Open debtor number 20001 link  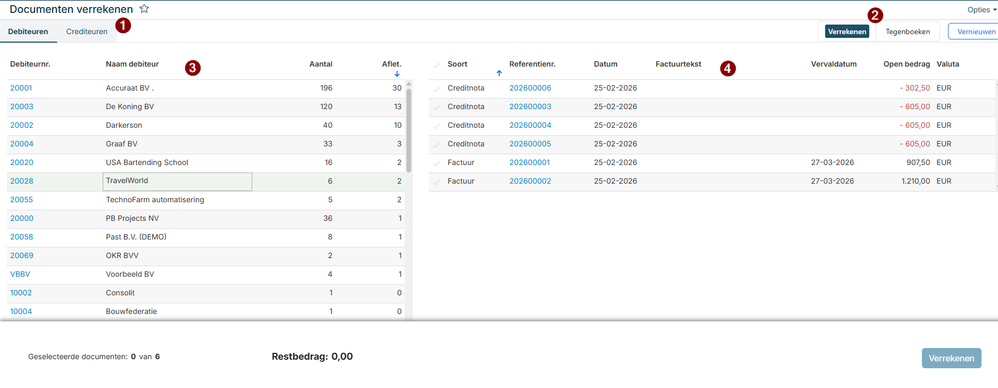coord(22,88)
